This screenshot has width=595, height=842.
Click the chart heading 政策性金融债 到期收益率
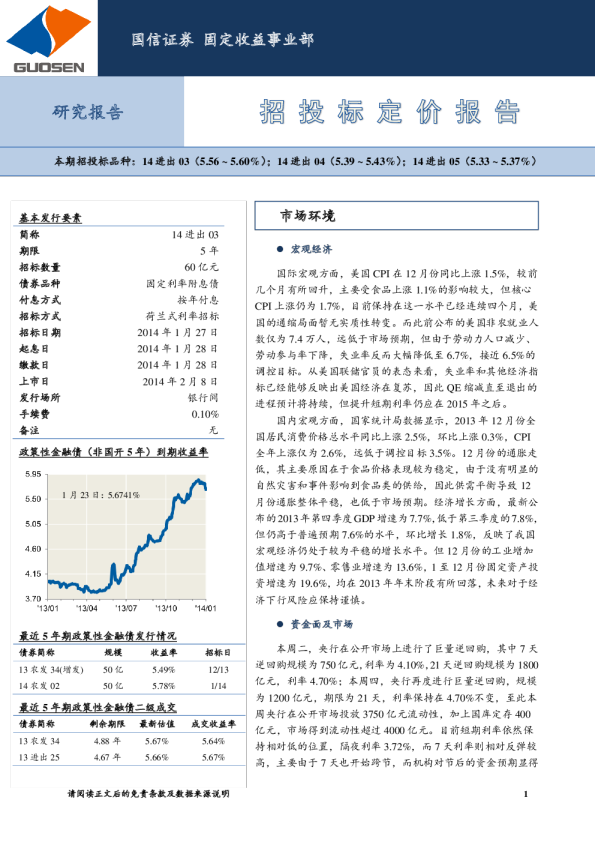[x=113, y=452]
